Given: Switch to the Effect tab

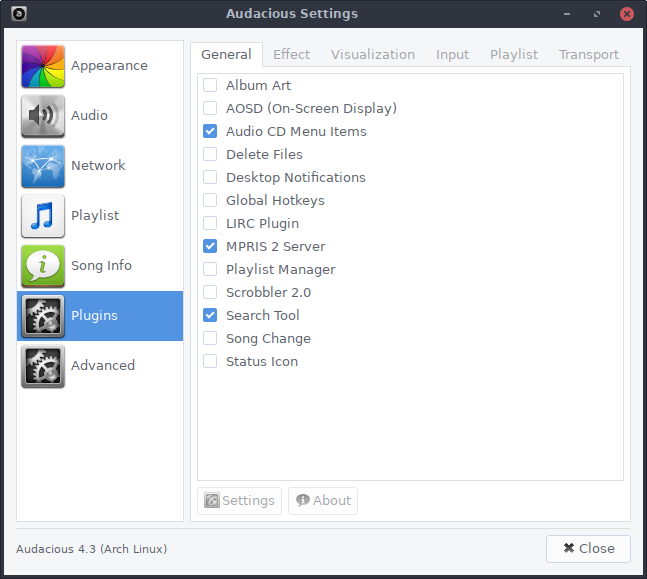Looking at the screenshot, I should [x=291, y=55].
